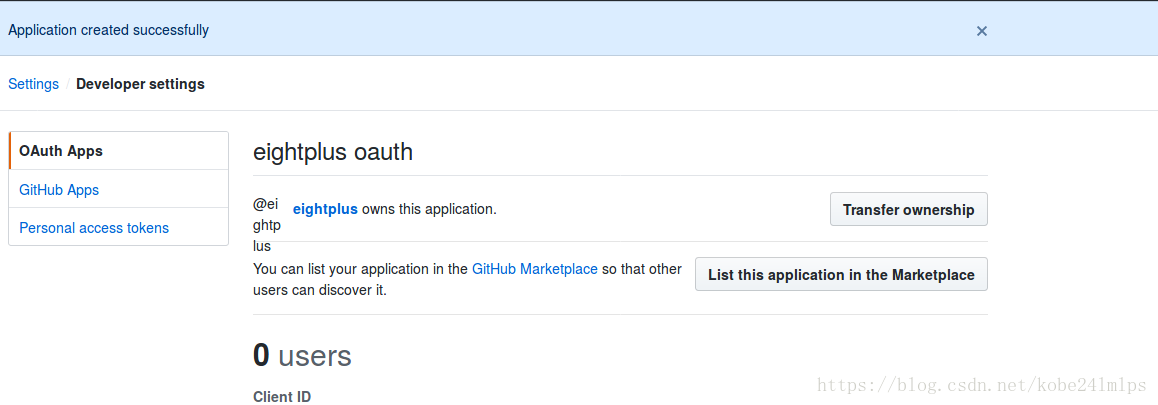The image size is (1158, 405).
Task: Open Personal access tokens in sidebar
Action: tap(118, 228)
